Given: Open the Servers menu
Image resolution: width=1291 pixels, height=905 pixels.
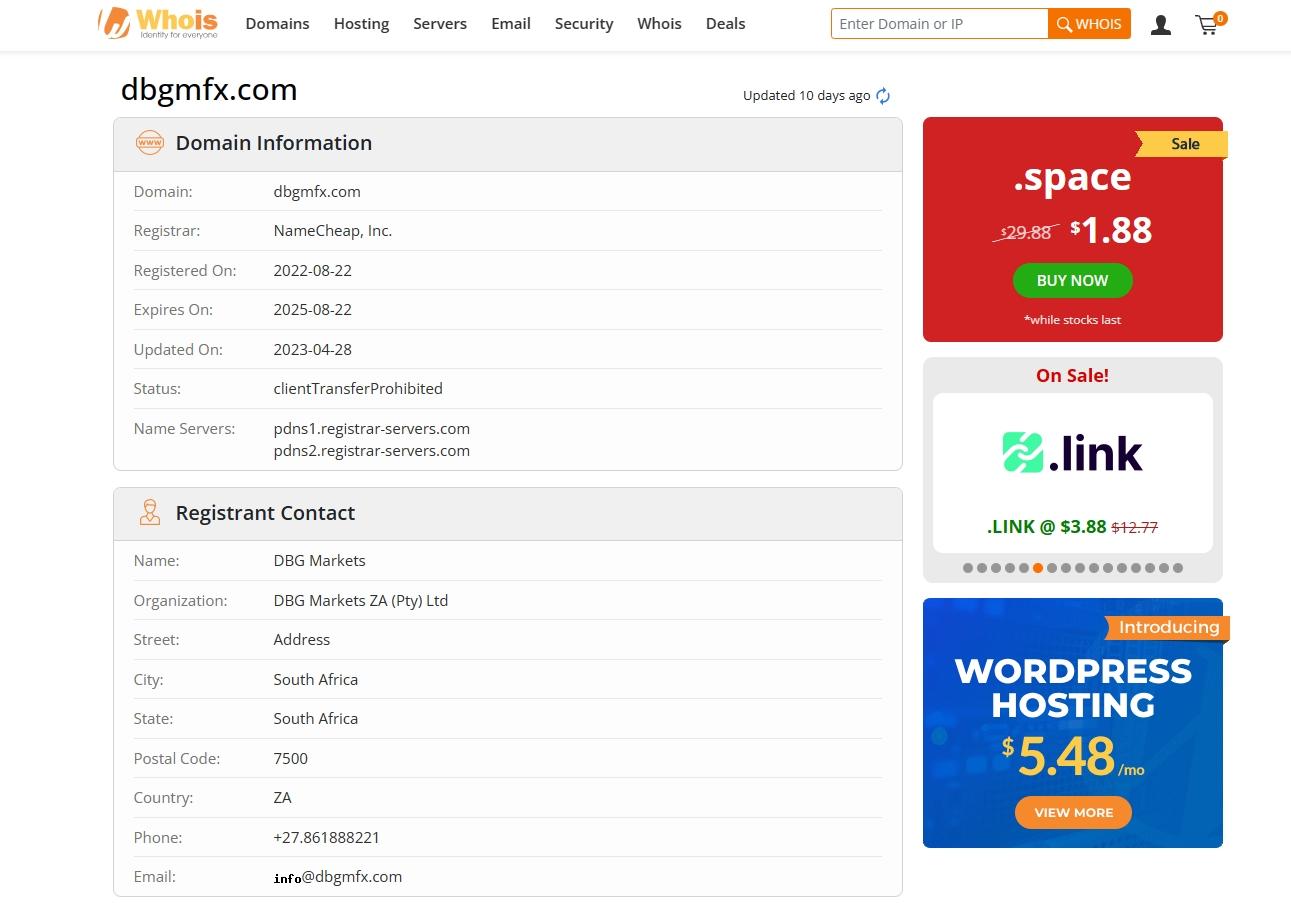Looking at the screenshot, I should (440, 24).
